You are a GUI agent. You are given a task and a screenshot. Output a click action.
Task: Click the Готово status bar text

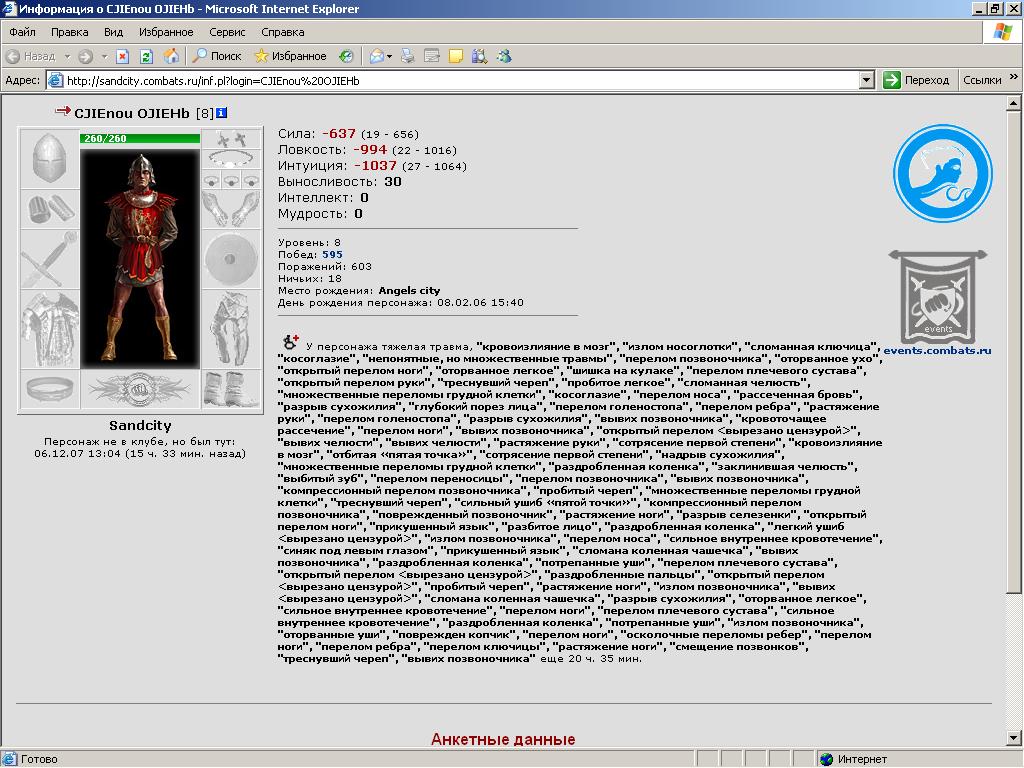pos(39,759)
